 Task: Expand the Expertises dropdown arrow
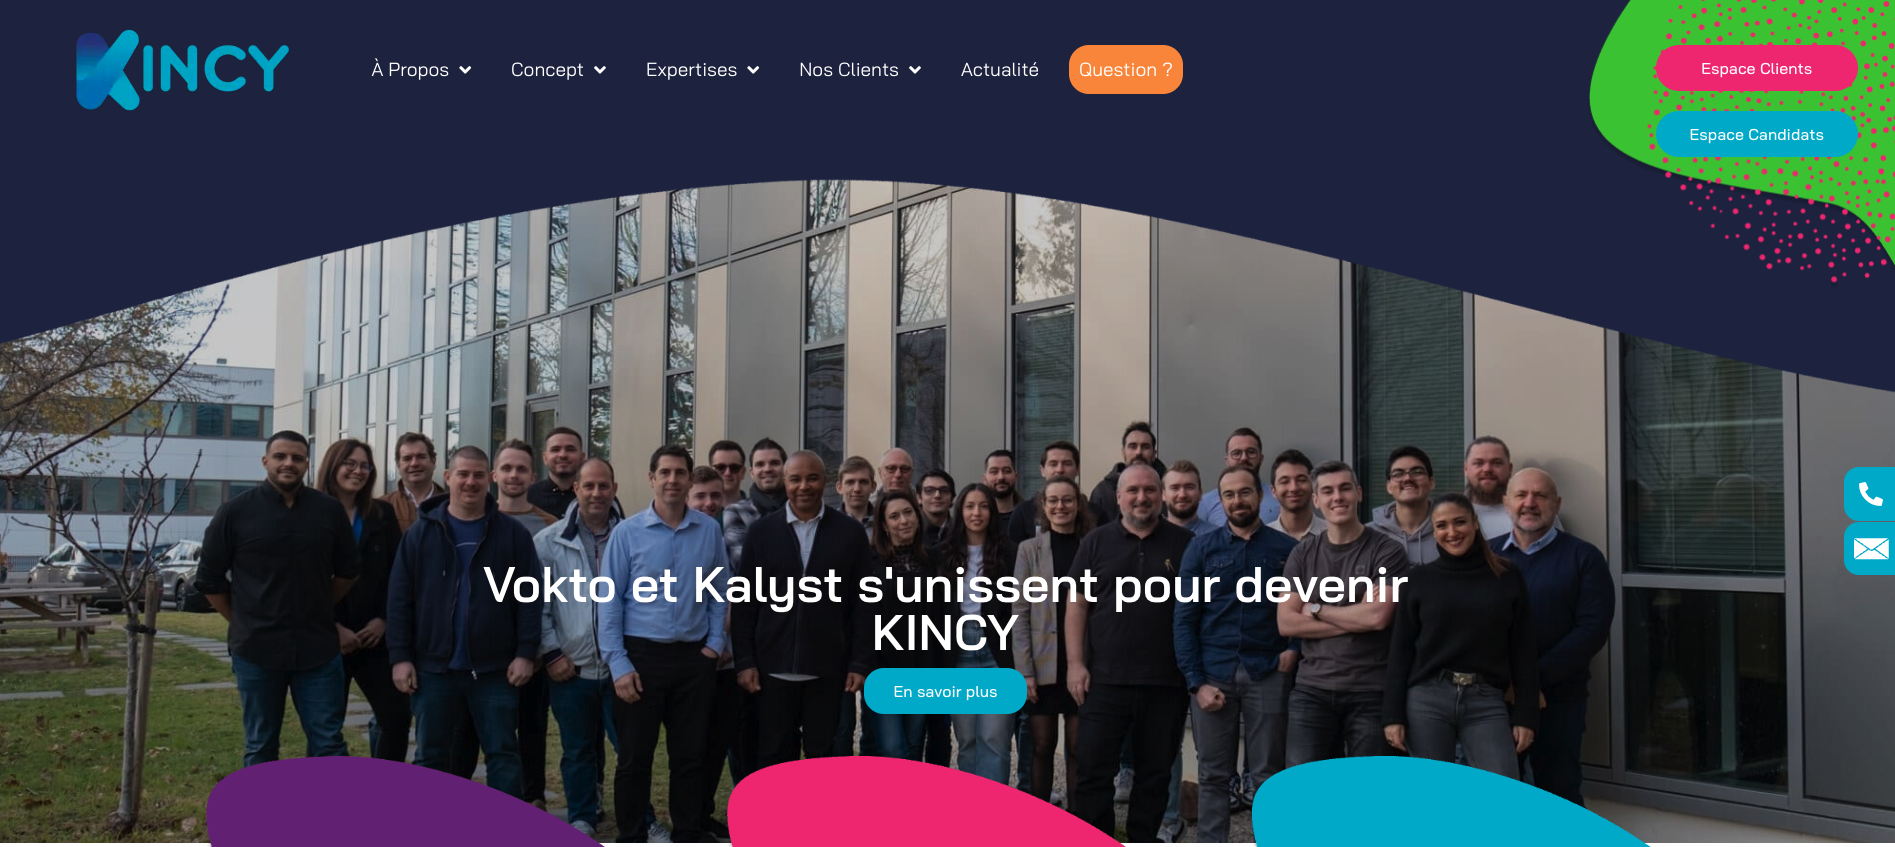coord(753,70)
